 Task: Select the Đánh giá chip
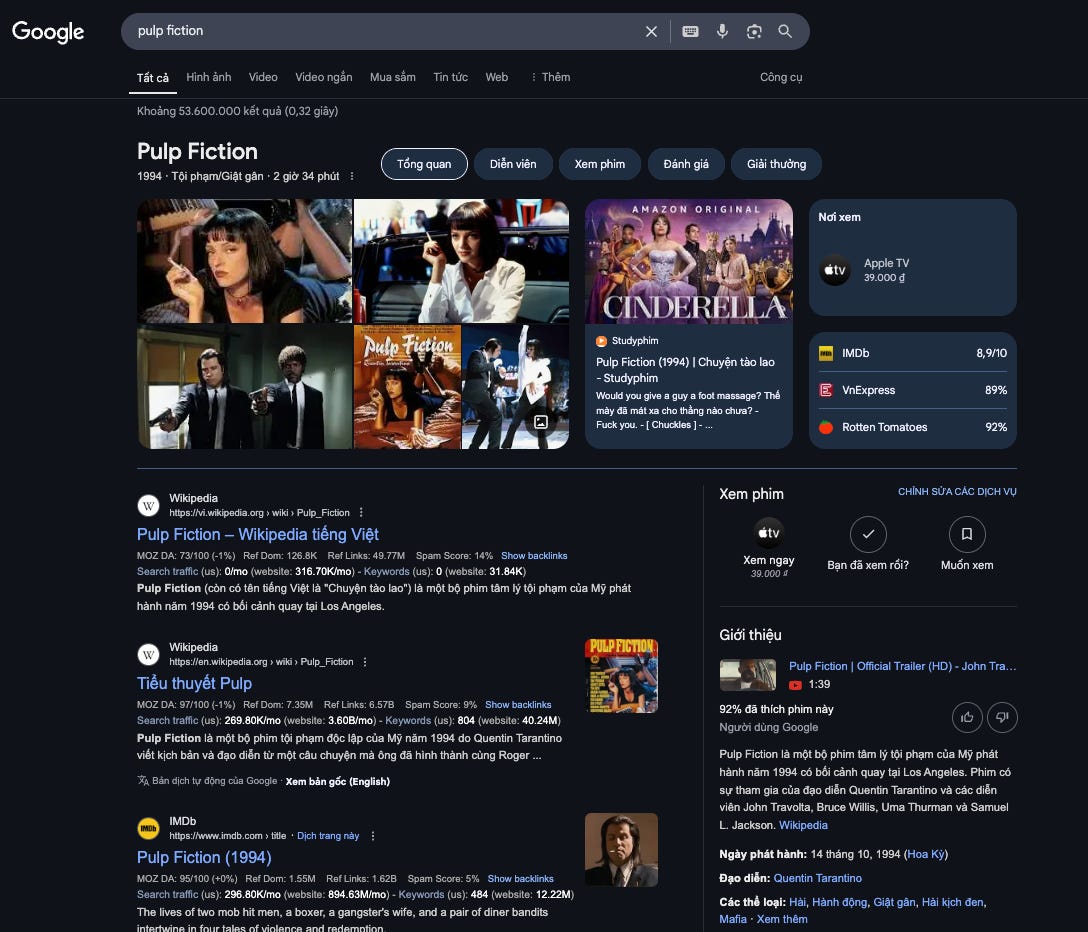coord(686,164)
